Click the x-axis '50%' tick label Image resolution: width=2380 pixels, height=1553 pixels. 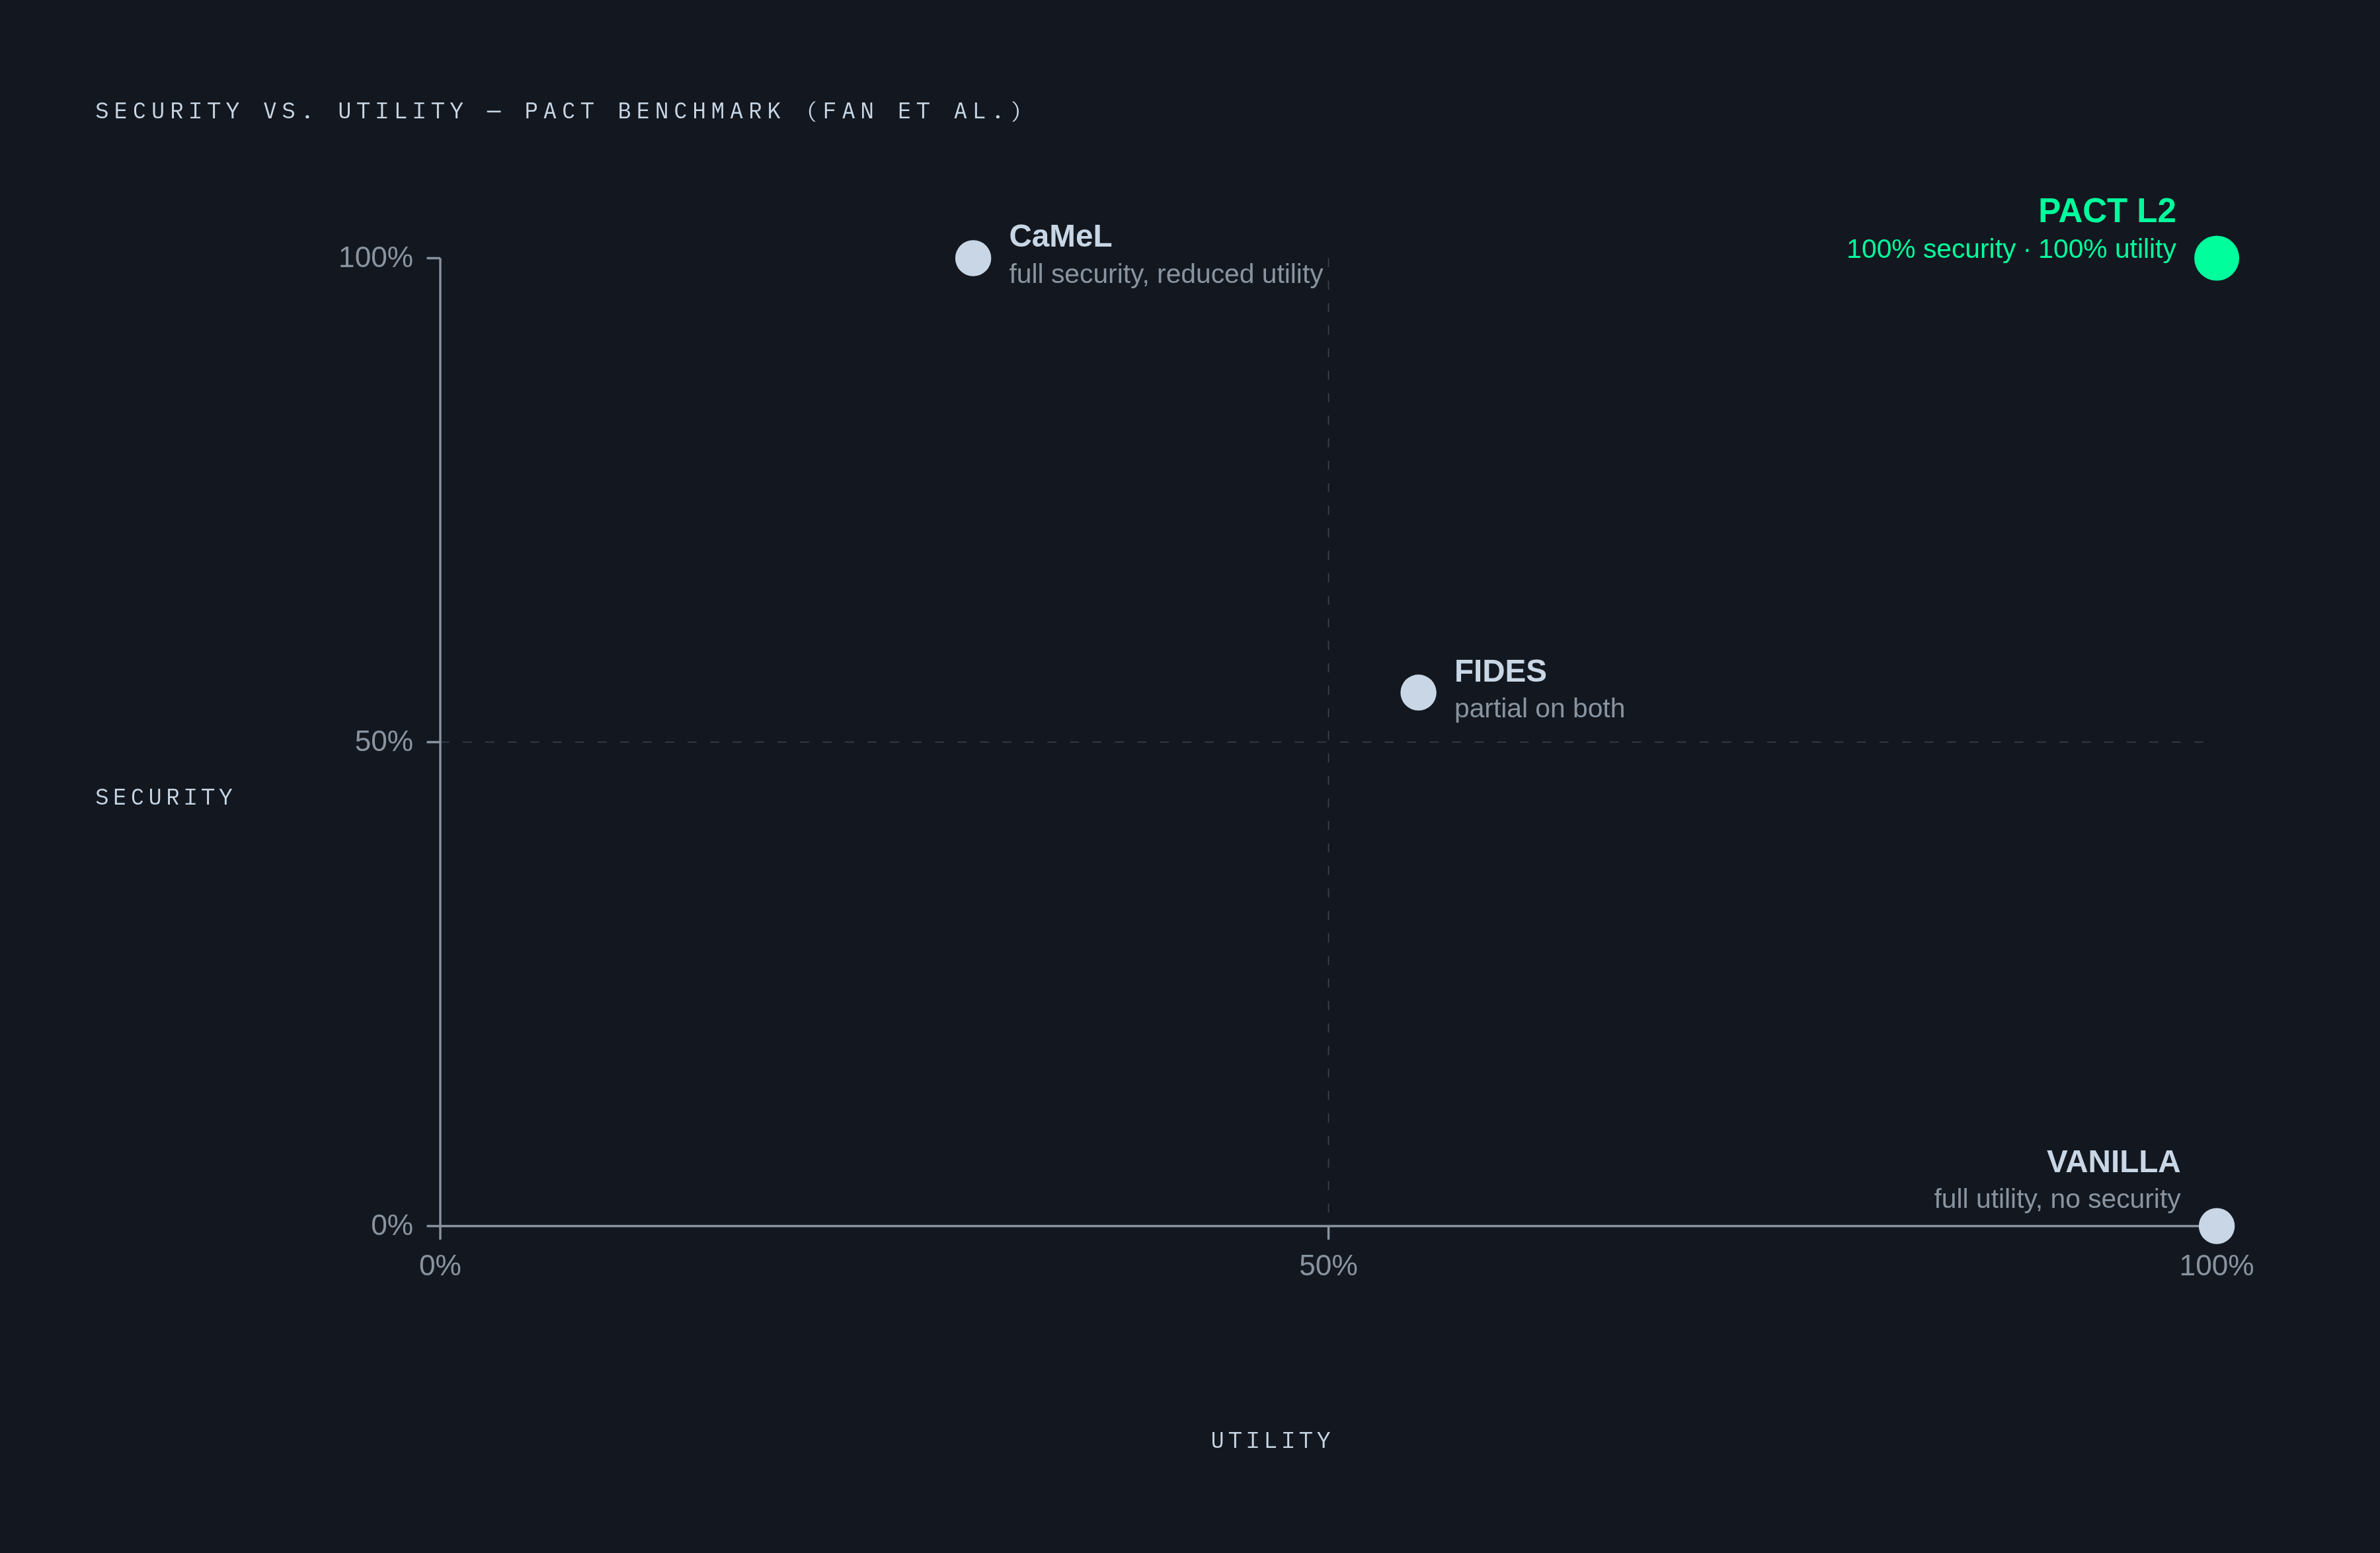pyautogui.click(x=1328, y=1266)
